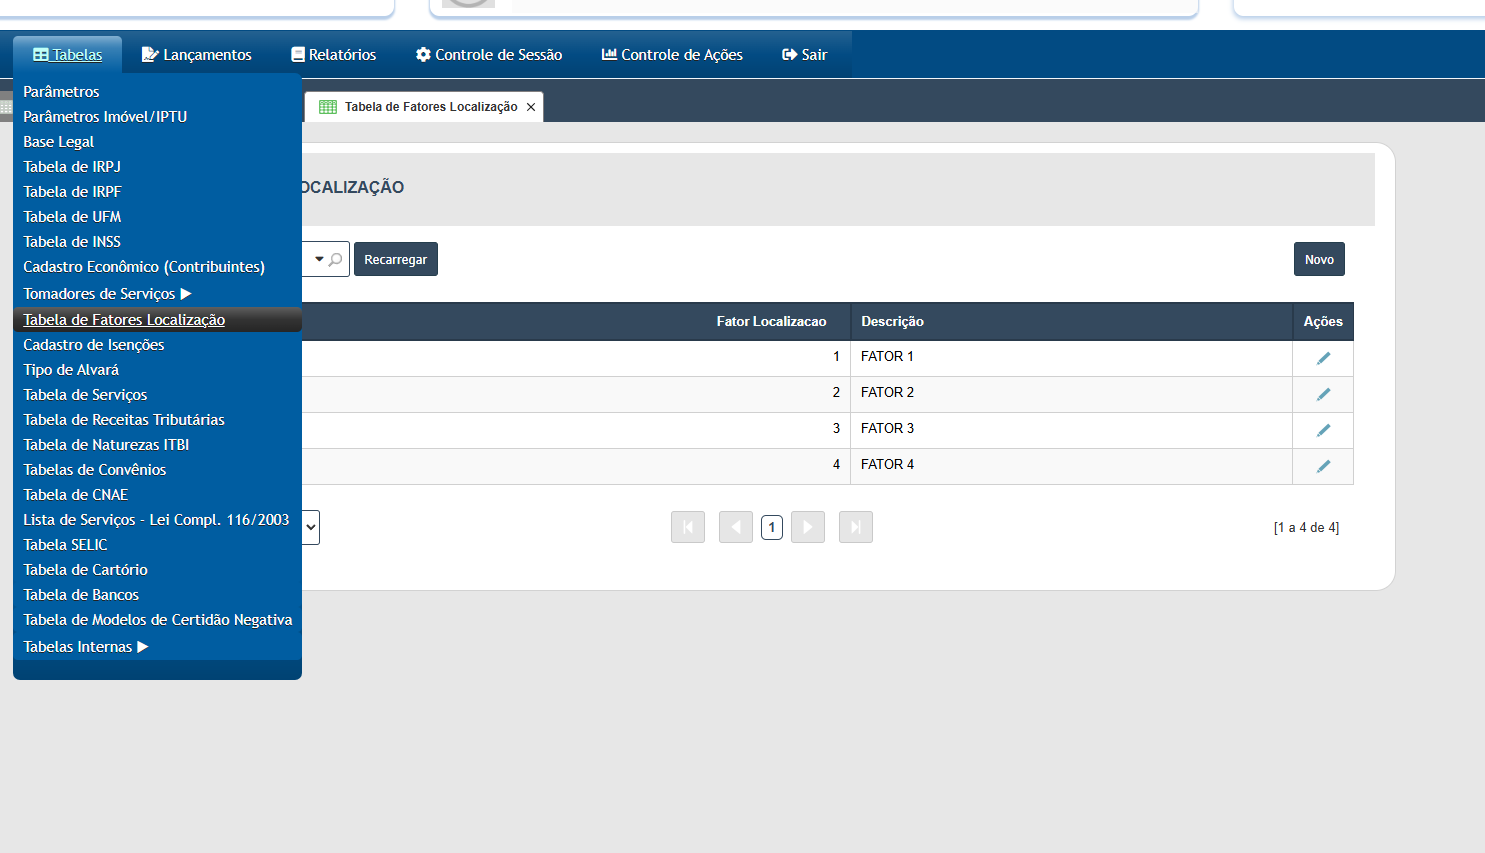Select page number 1 in the paginator

(x=772, y=527)
